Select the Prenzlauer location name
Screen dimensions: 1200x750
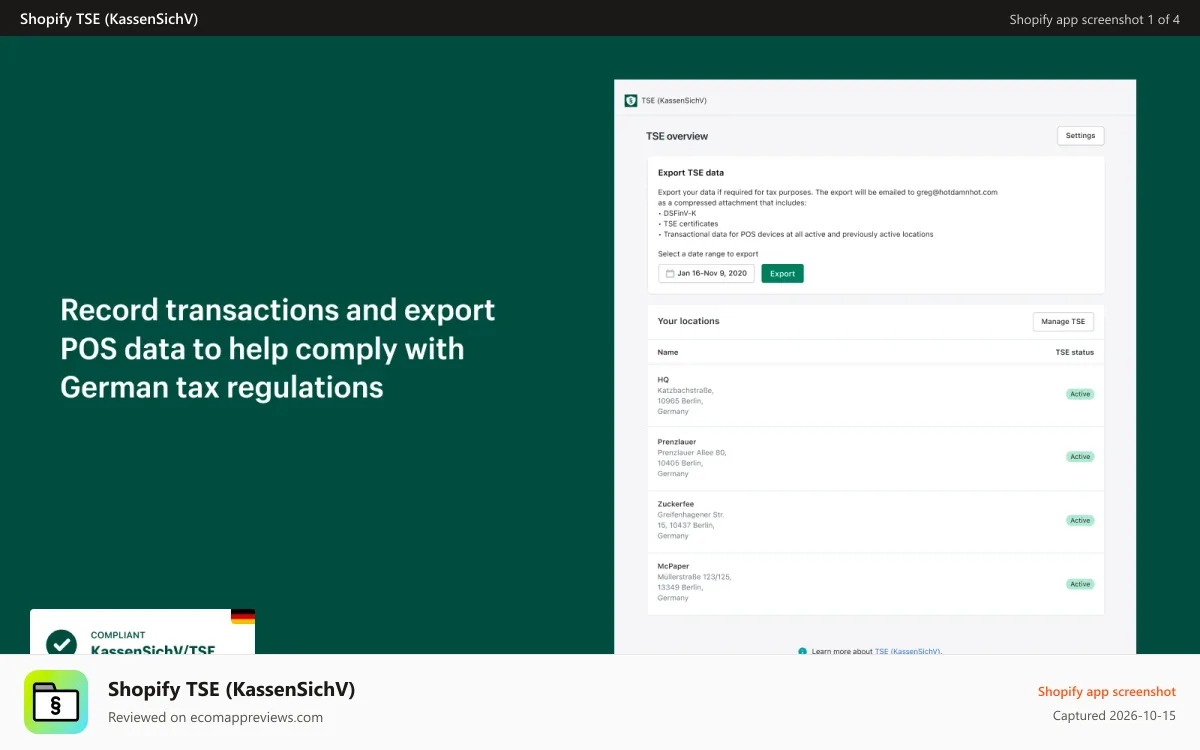pyautogui.click(x=677, y=442)
